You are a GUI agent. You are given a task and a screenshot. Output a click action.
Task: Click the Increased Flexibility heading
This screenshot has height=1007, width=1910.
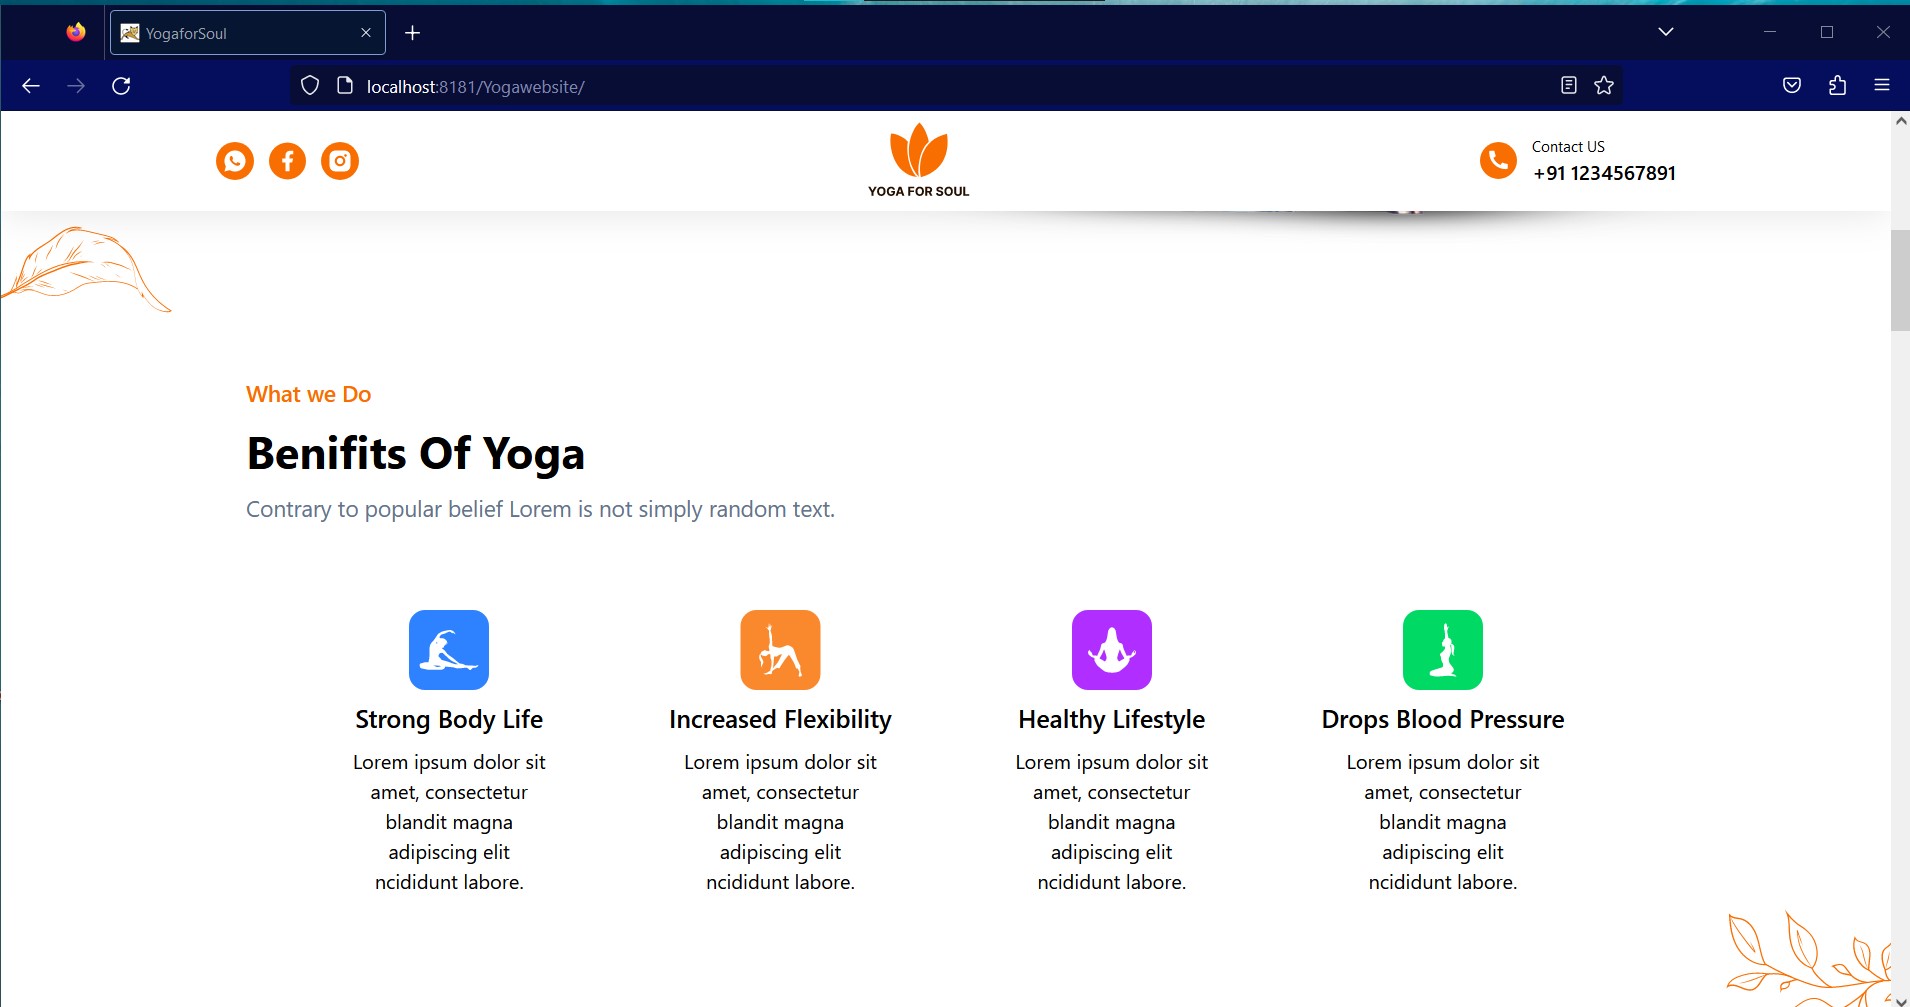[780, 720]
